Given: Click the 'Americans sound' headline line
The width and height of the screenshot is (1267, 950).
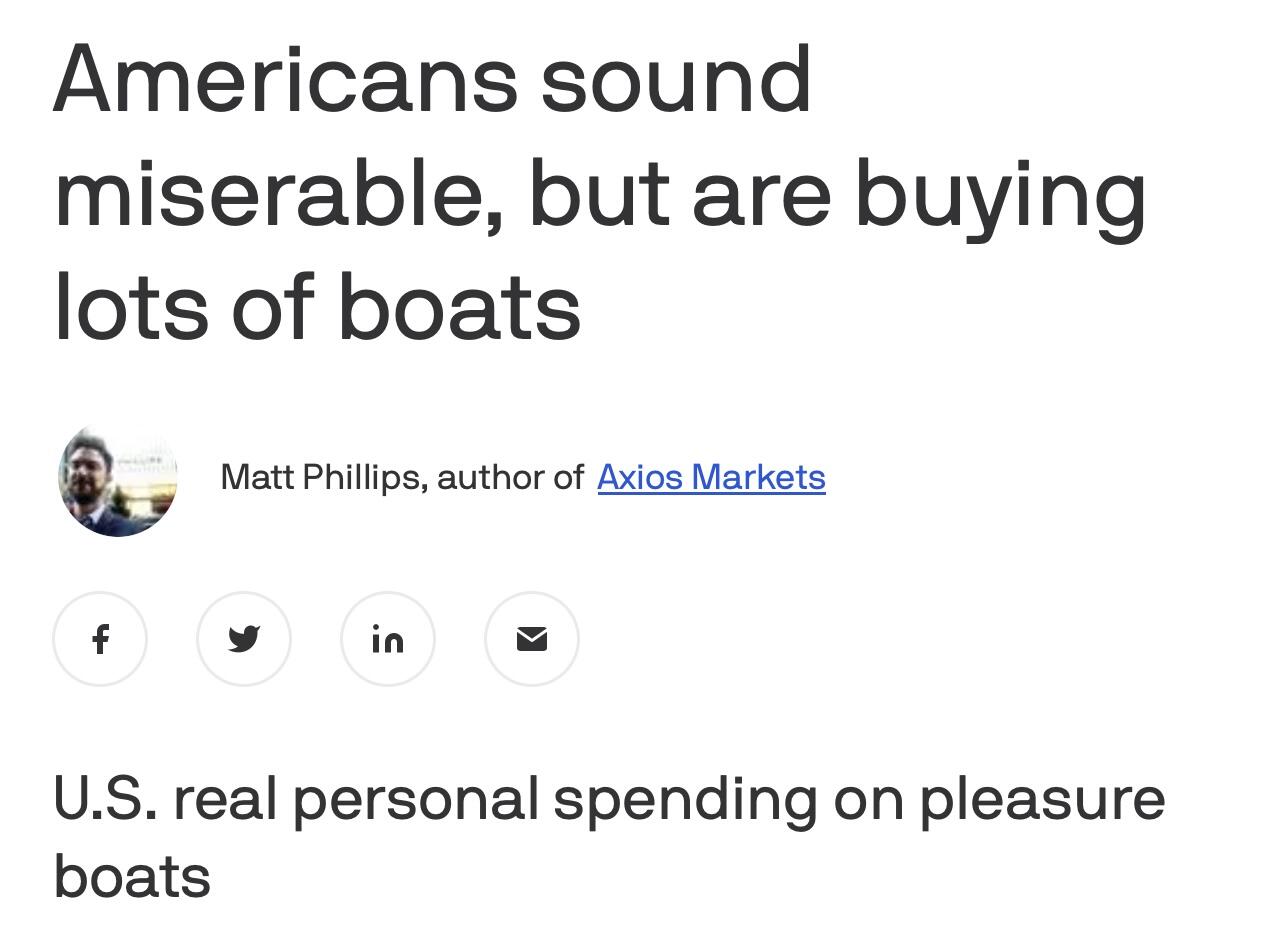Looking at the screenshot, I should point(432,79).
